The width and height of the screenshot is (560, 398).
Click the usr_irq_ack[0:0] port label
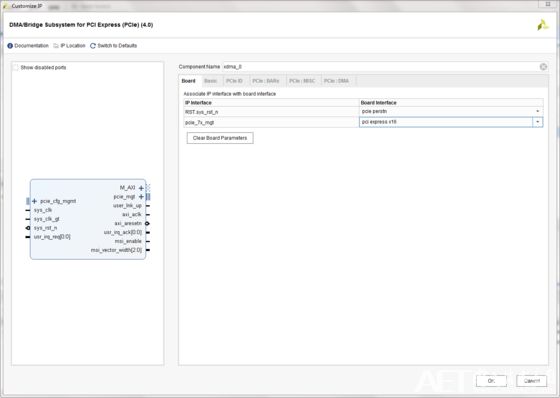tap(123, 232)
